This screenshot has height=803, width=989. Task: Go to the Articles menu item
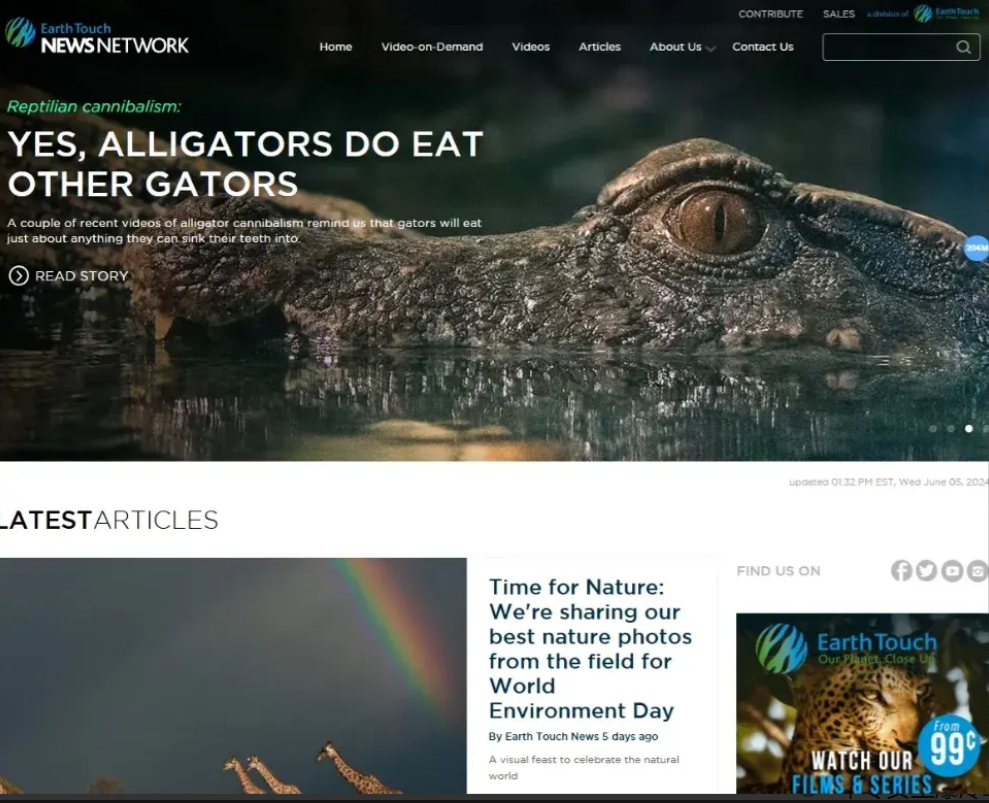[x=599, y=47]
